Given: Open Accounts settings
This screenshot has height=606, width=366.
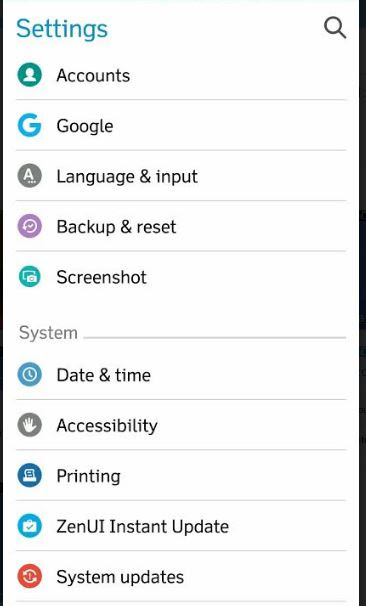Looking at the screenshot, I should 181,75.
